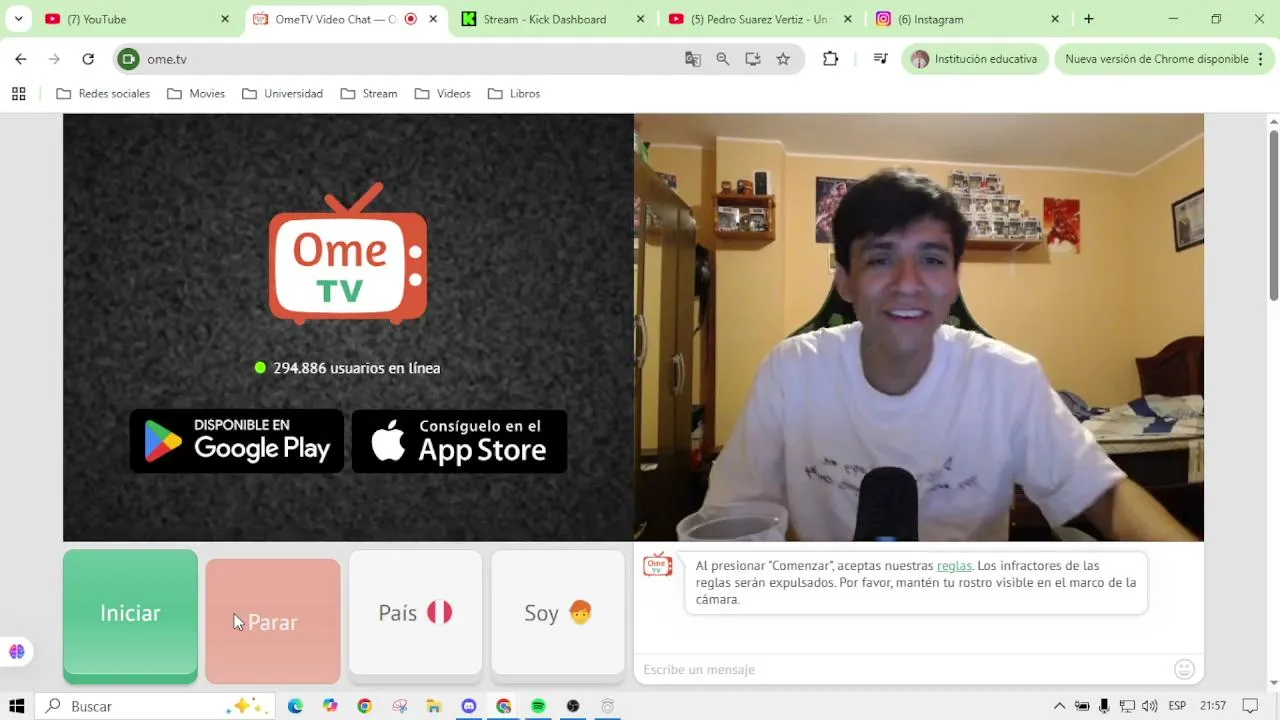The image size is (1280, 720).
Task: Click the taskbar Buscar search box
Action: click(x=155, y=706)
